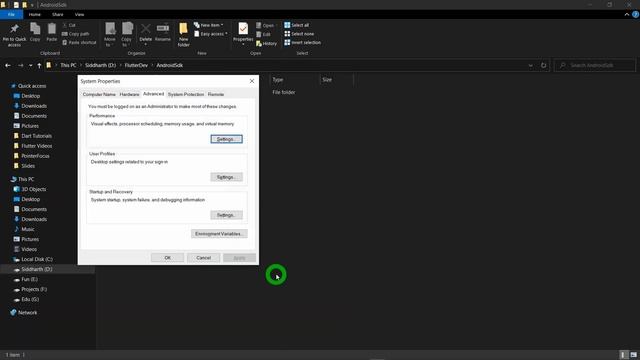Open the Easy access dropdown
This screenshot has width=640, height=360.
pos(211,34)
